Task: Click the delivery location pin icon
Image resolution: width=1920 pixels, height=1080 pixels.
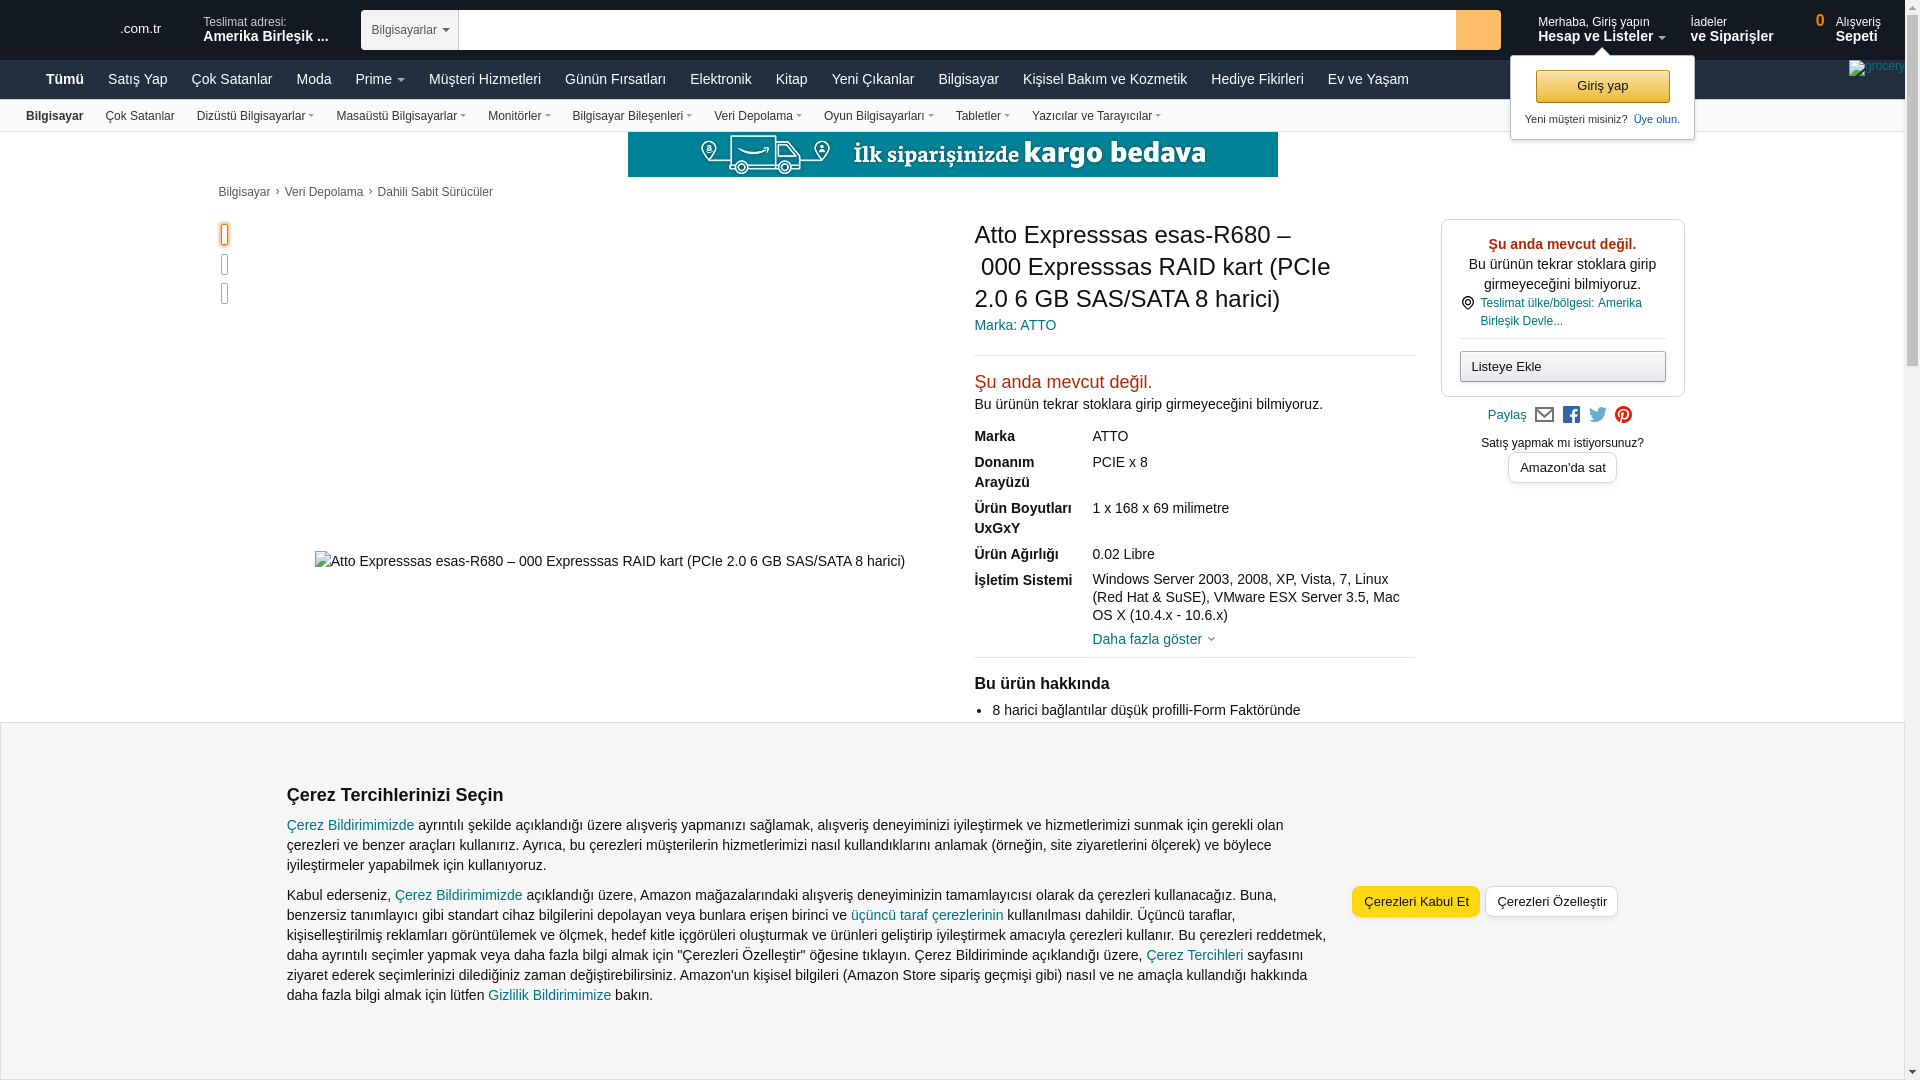Action: pyautogui.click(x=1467, y=303)
